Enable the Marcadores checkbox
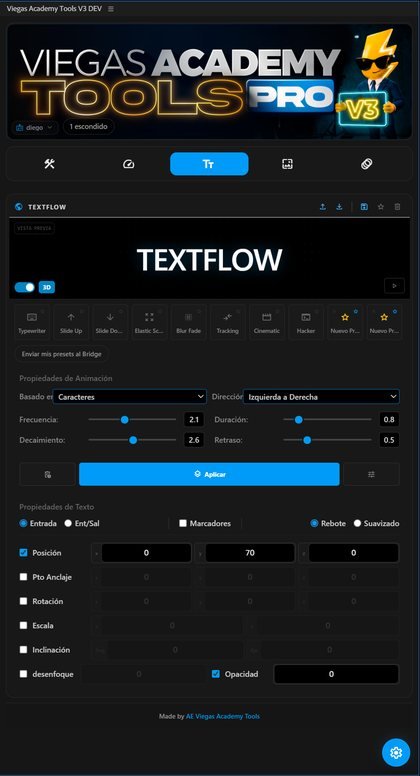The height and width of the screenshot is (776, 420). 183,524
